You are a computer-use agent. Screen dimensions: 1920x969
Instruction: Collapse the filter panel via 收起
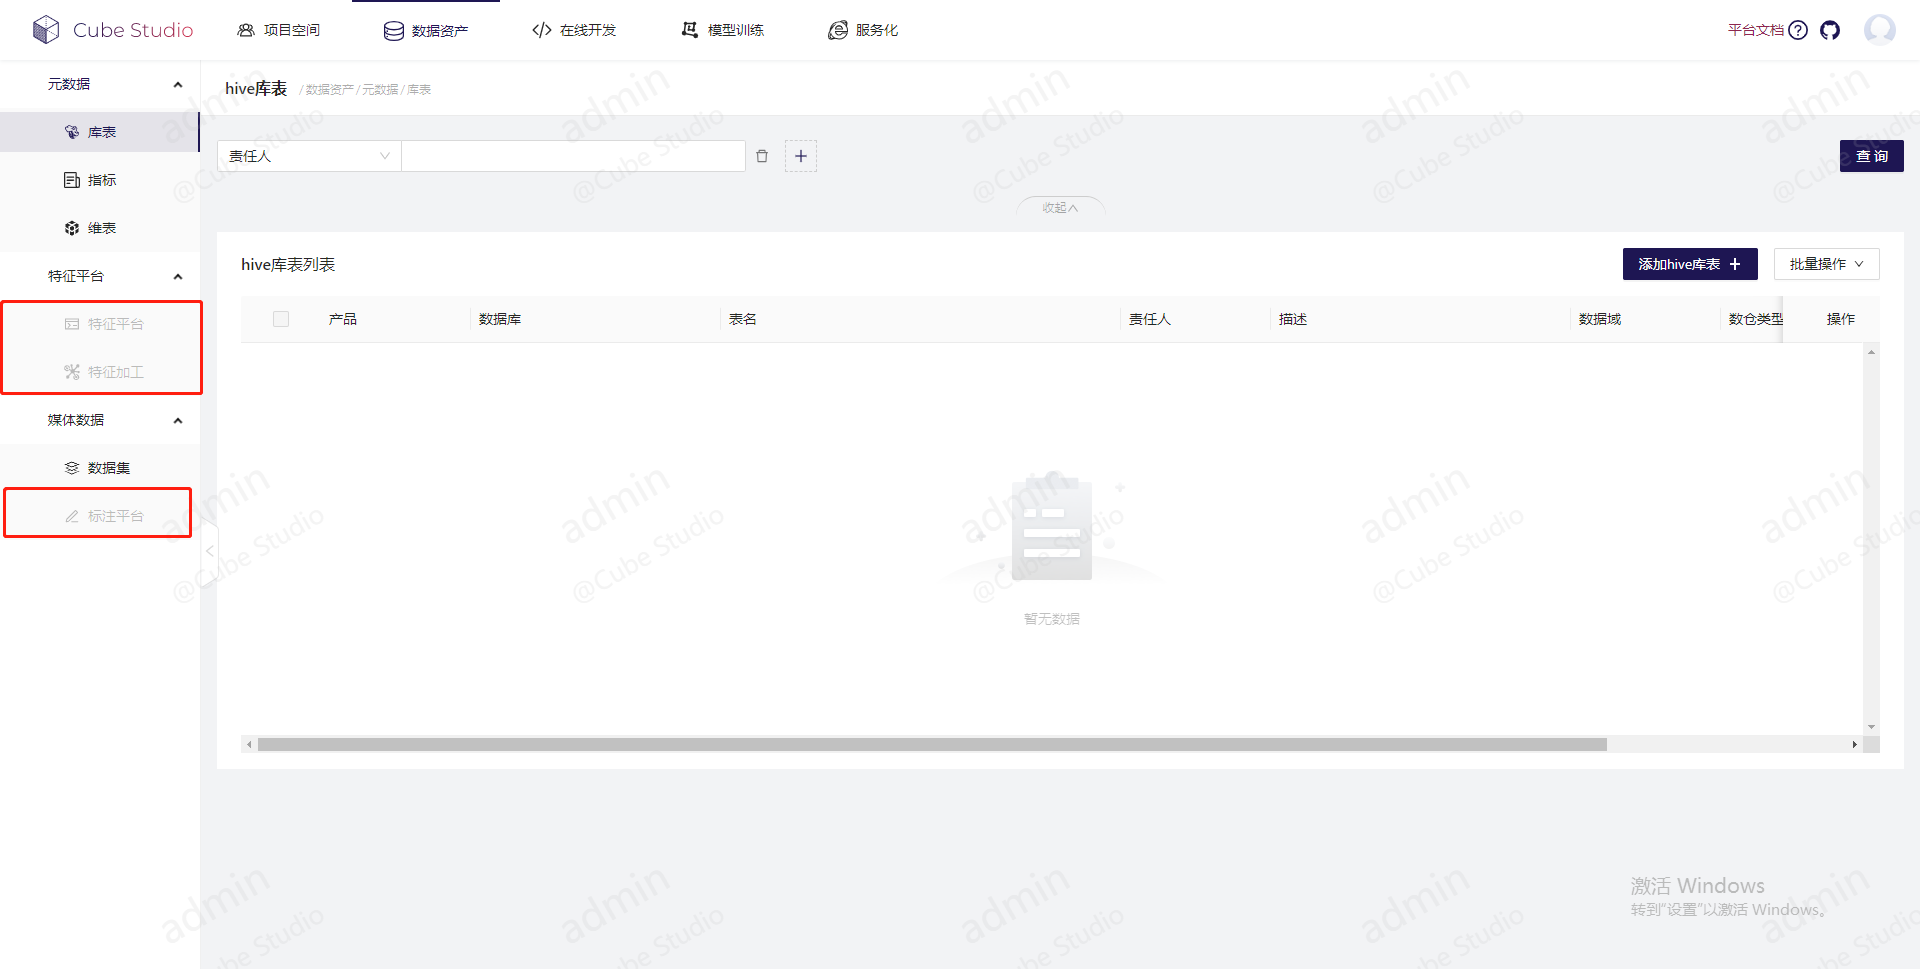pos(1060,207)
